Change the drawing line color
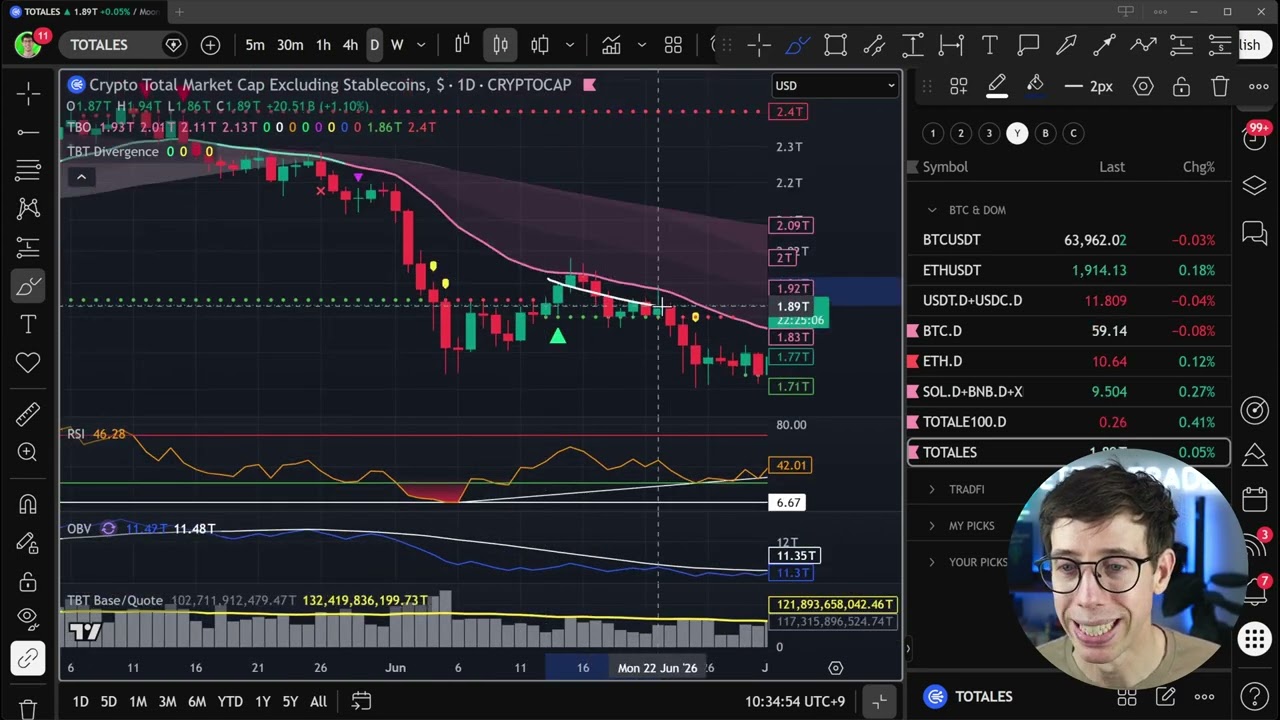This screenshot has width=1280, height=720. [997, 87]
